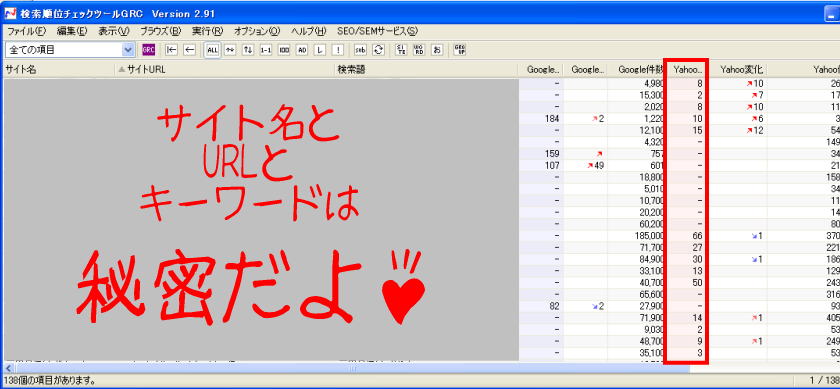Select Google rank cell 82
This screenshot has height=389, width=840.
point(555,305)
